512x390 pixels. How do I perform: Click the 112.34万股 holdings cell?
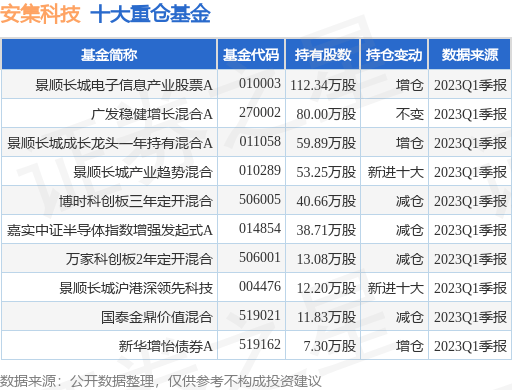click(x=323, y=85)
